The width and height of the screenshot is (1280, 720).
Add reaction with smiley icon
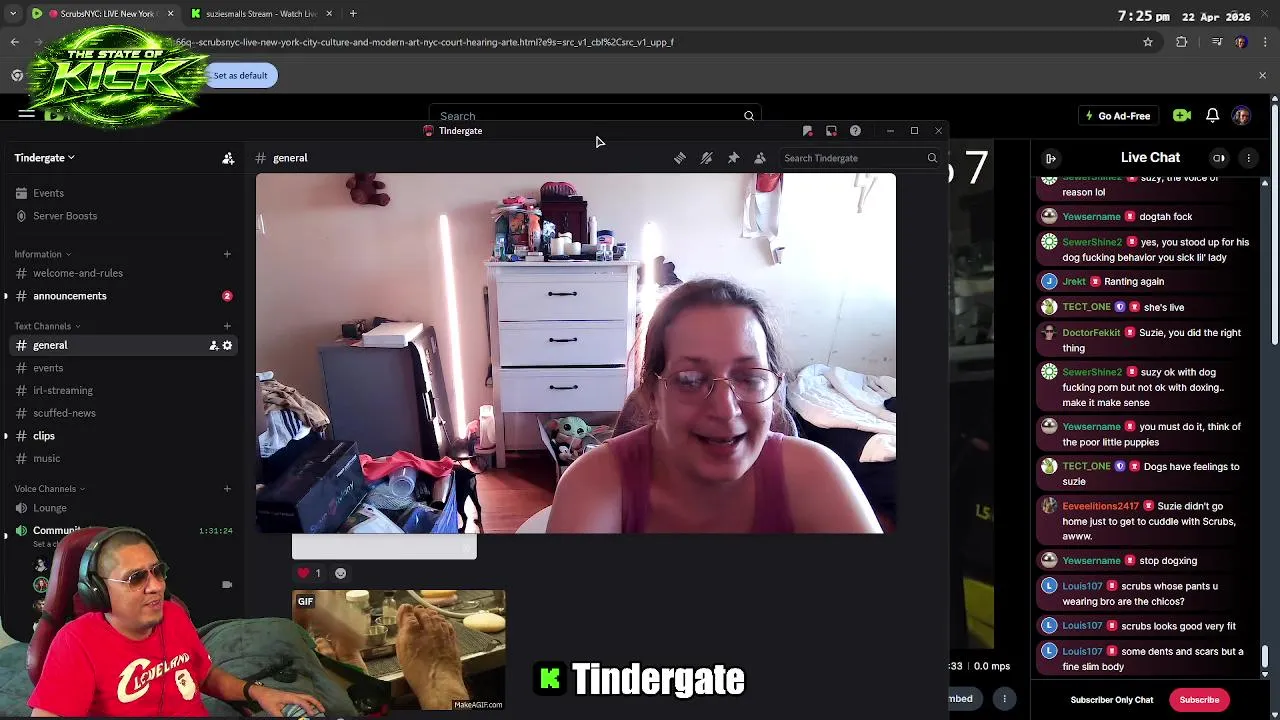point(340,573)
